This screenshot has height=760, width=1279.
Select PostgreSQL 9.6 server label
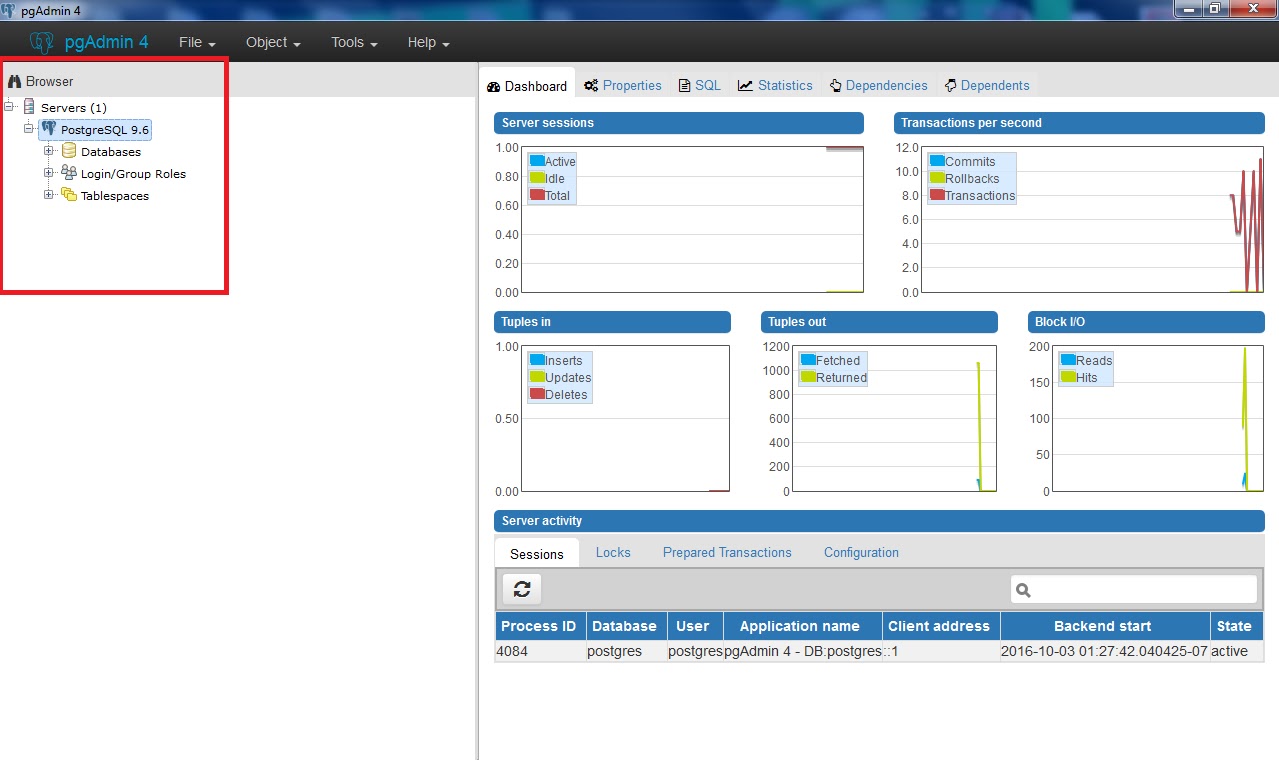[105, 130]
